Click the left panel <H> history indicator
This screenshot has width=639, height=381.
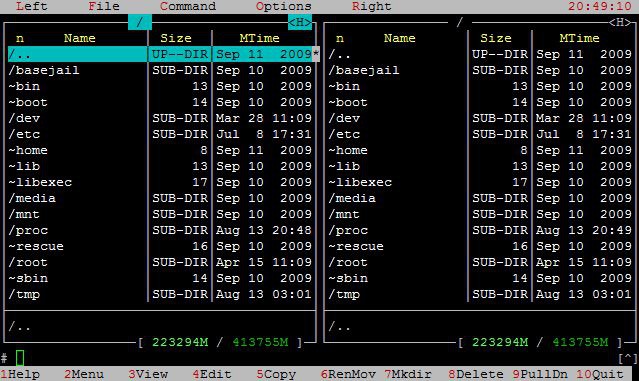coord(300,22)
